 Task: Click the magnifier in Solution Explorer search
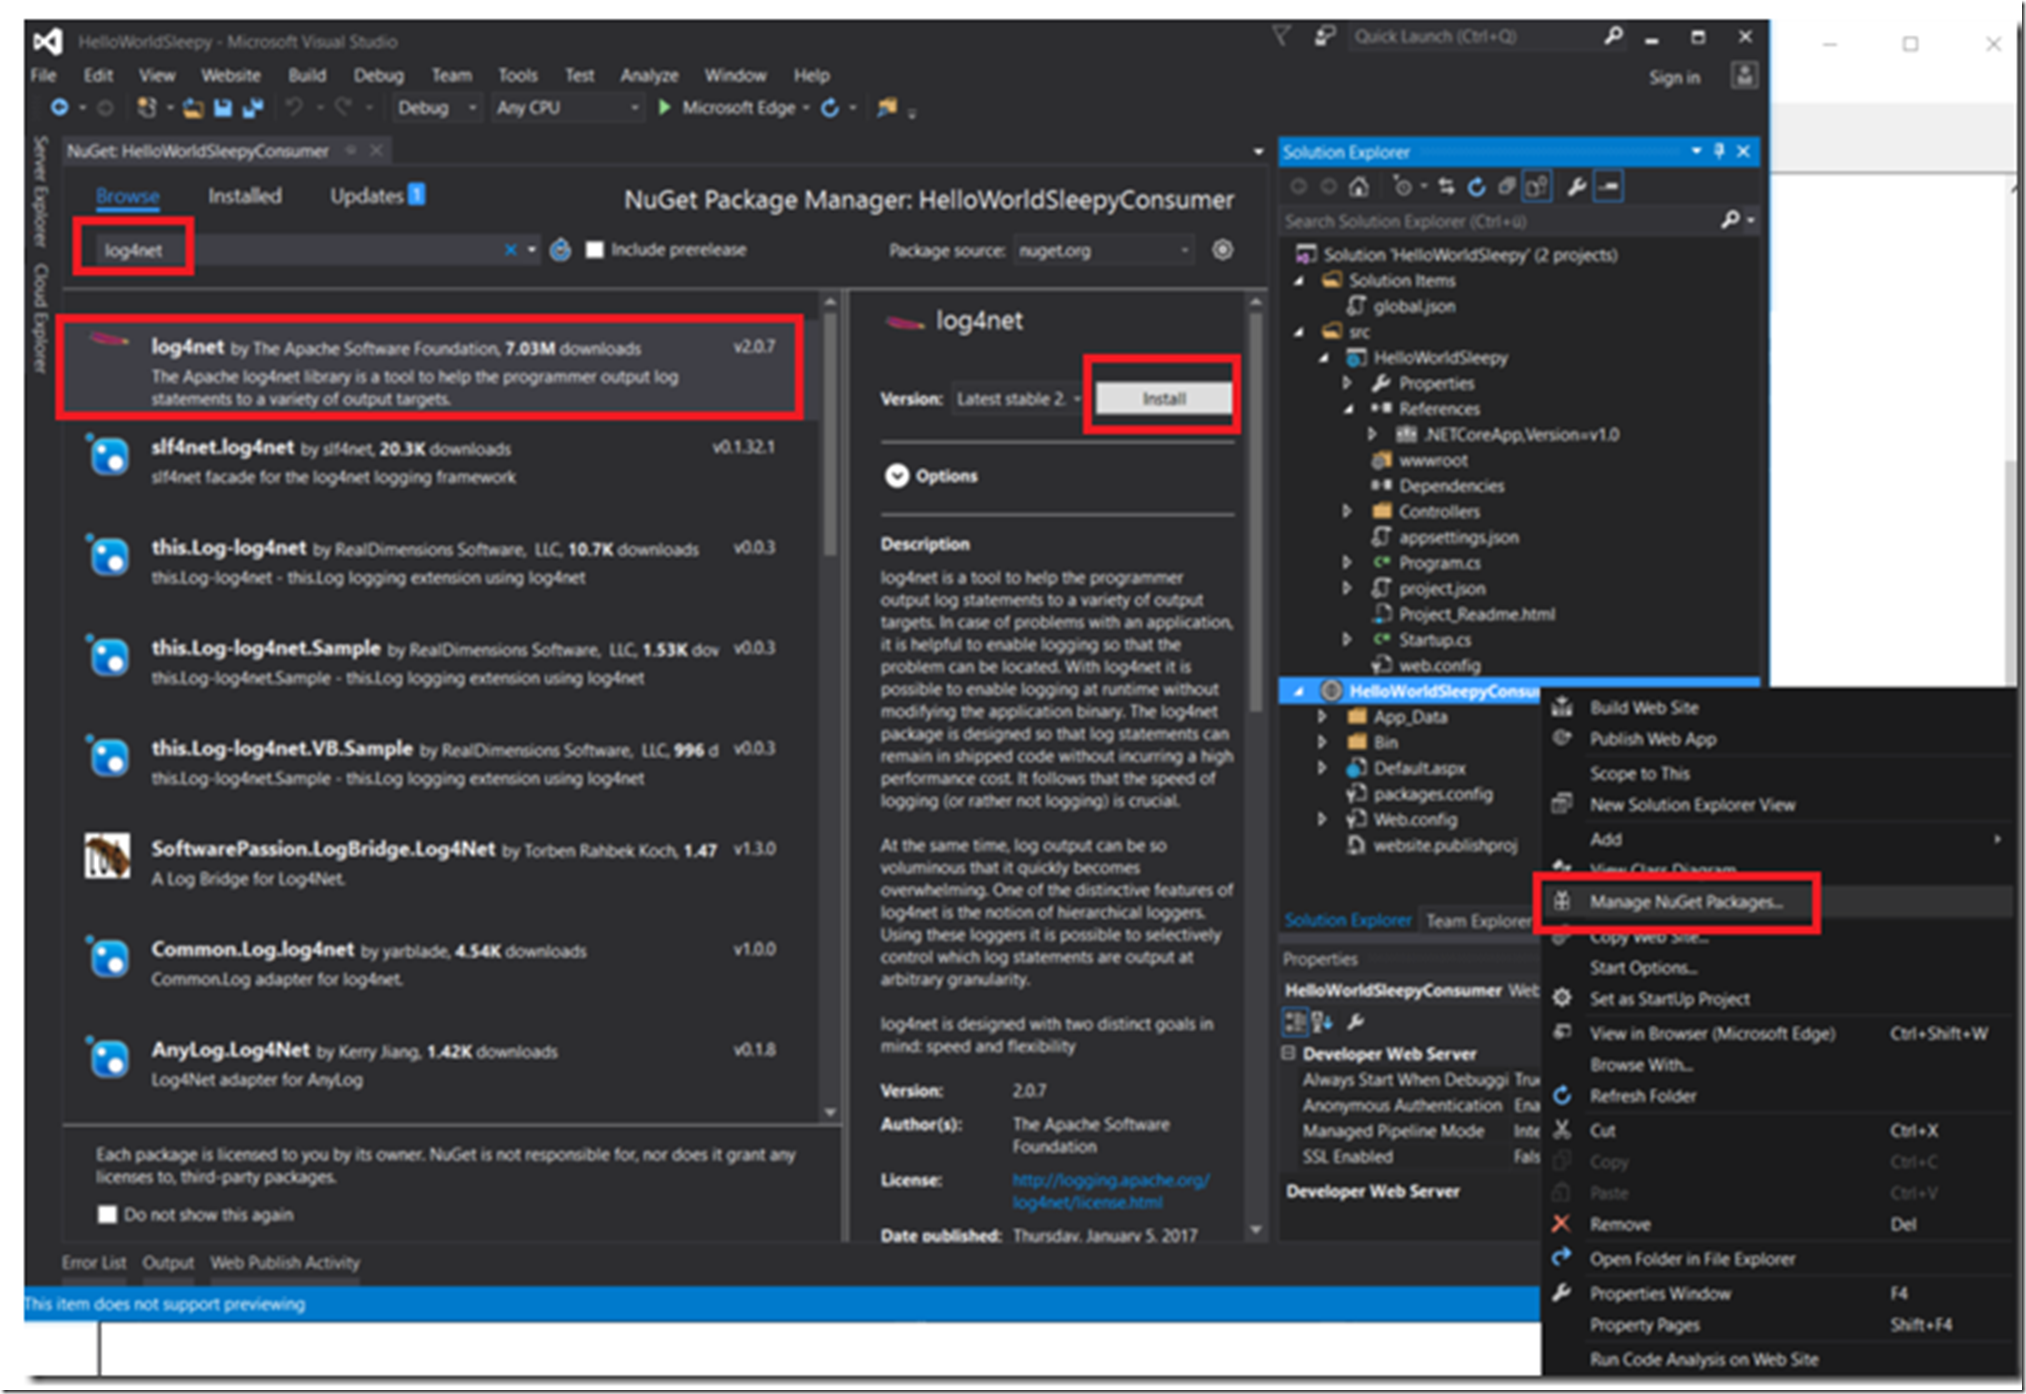point(1729,220)
